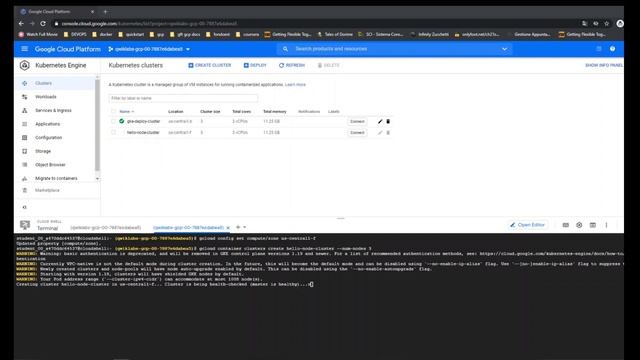Open the DEVOPS bookmark folder
The width and height of the screenshot is (640, 360).
point(75,34)
